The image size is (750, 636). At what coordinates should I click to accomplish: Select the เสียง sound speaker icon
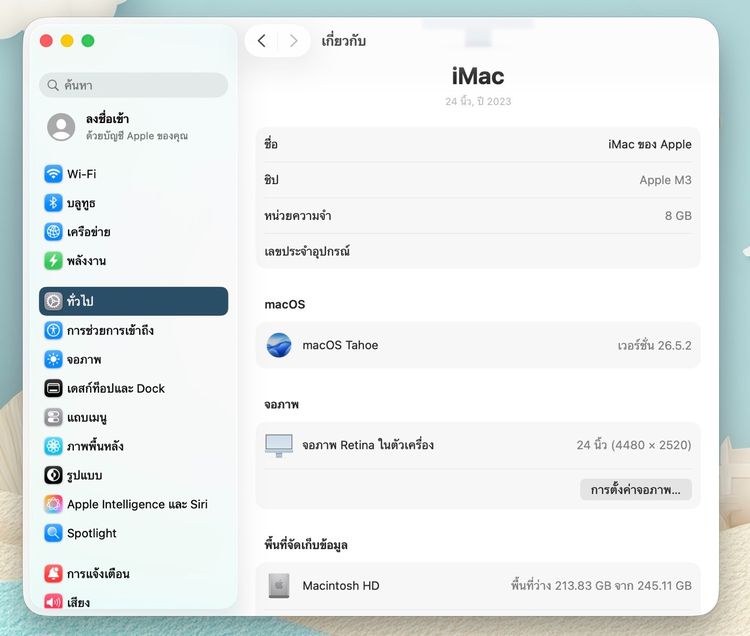[53, 602]
